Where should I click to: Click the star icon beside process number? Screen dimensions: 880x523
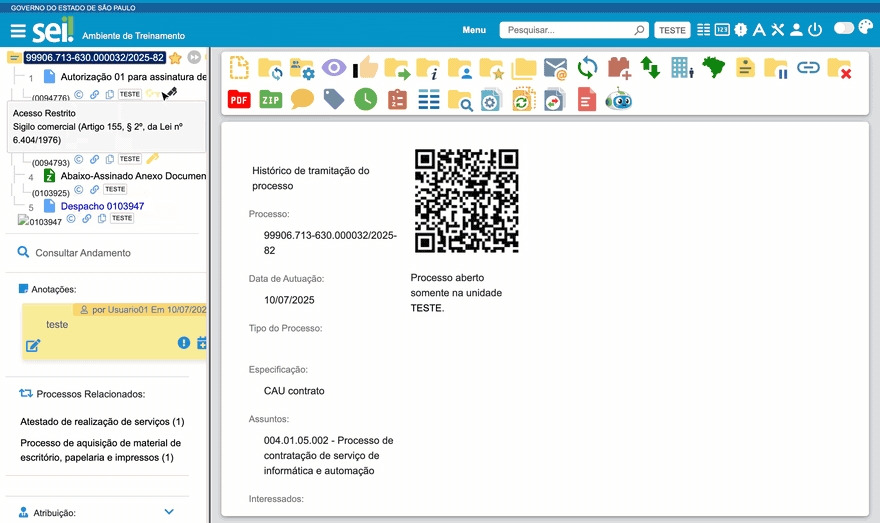pos(175,58)
